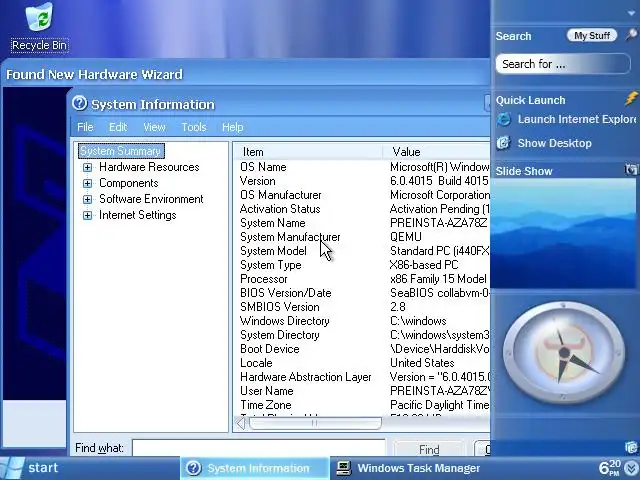Open the View menu
This screenshot has height=480, width=640.
point(154,127)
